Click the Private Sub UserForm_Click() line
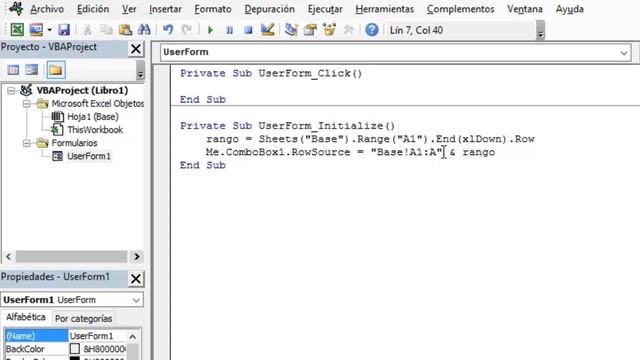 pos(271,73)
